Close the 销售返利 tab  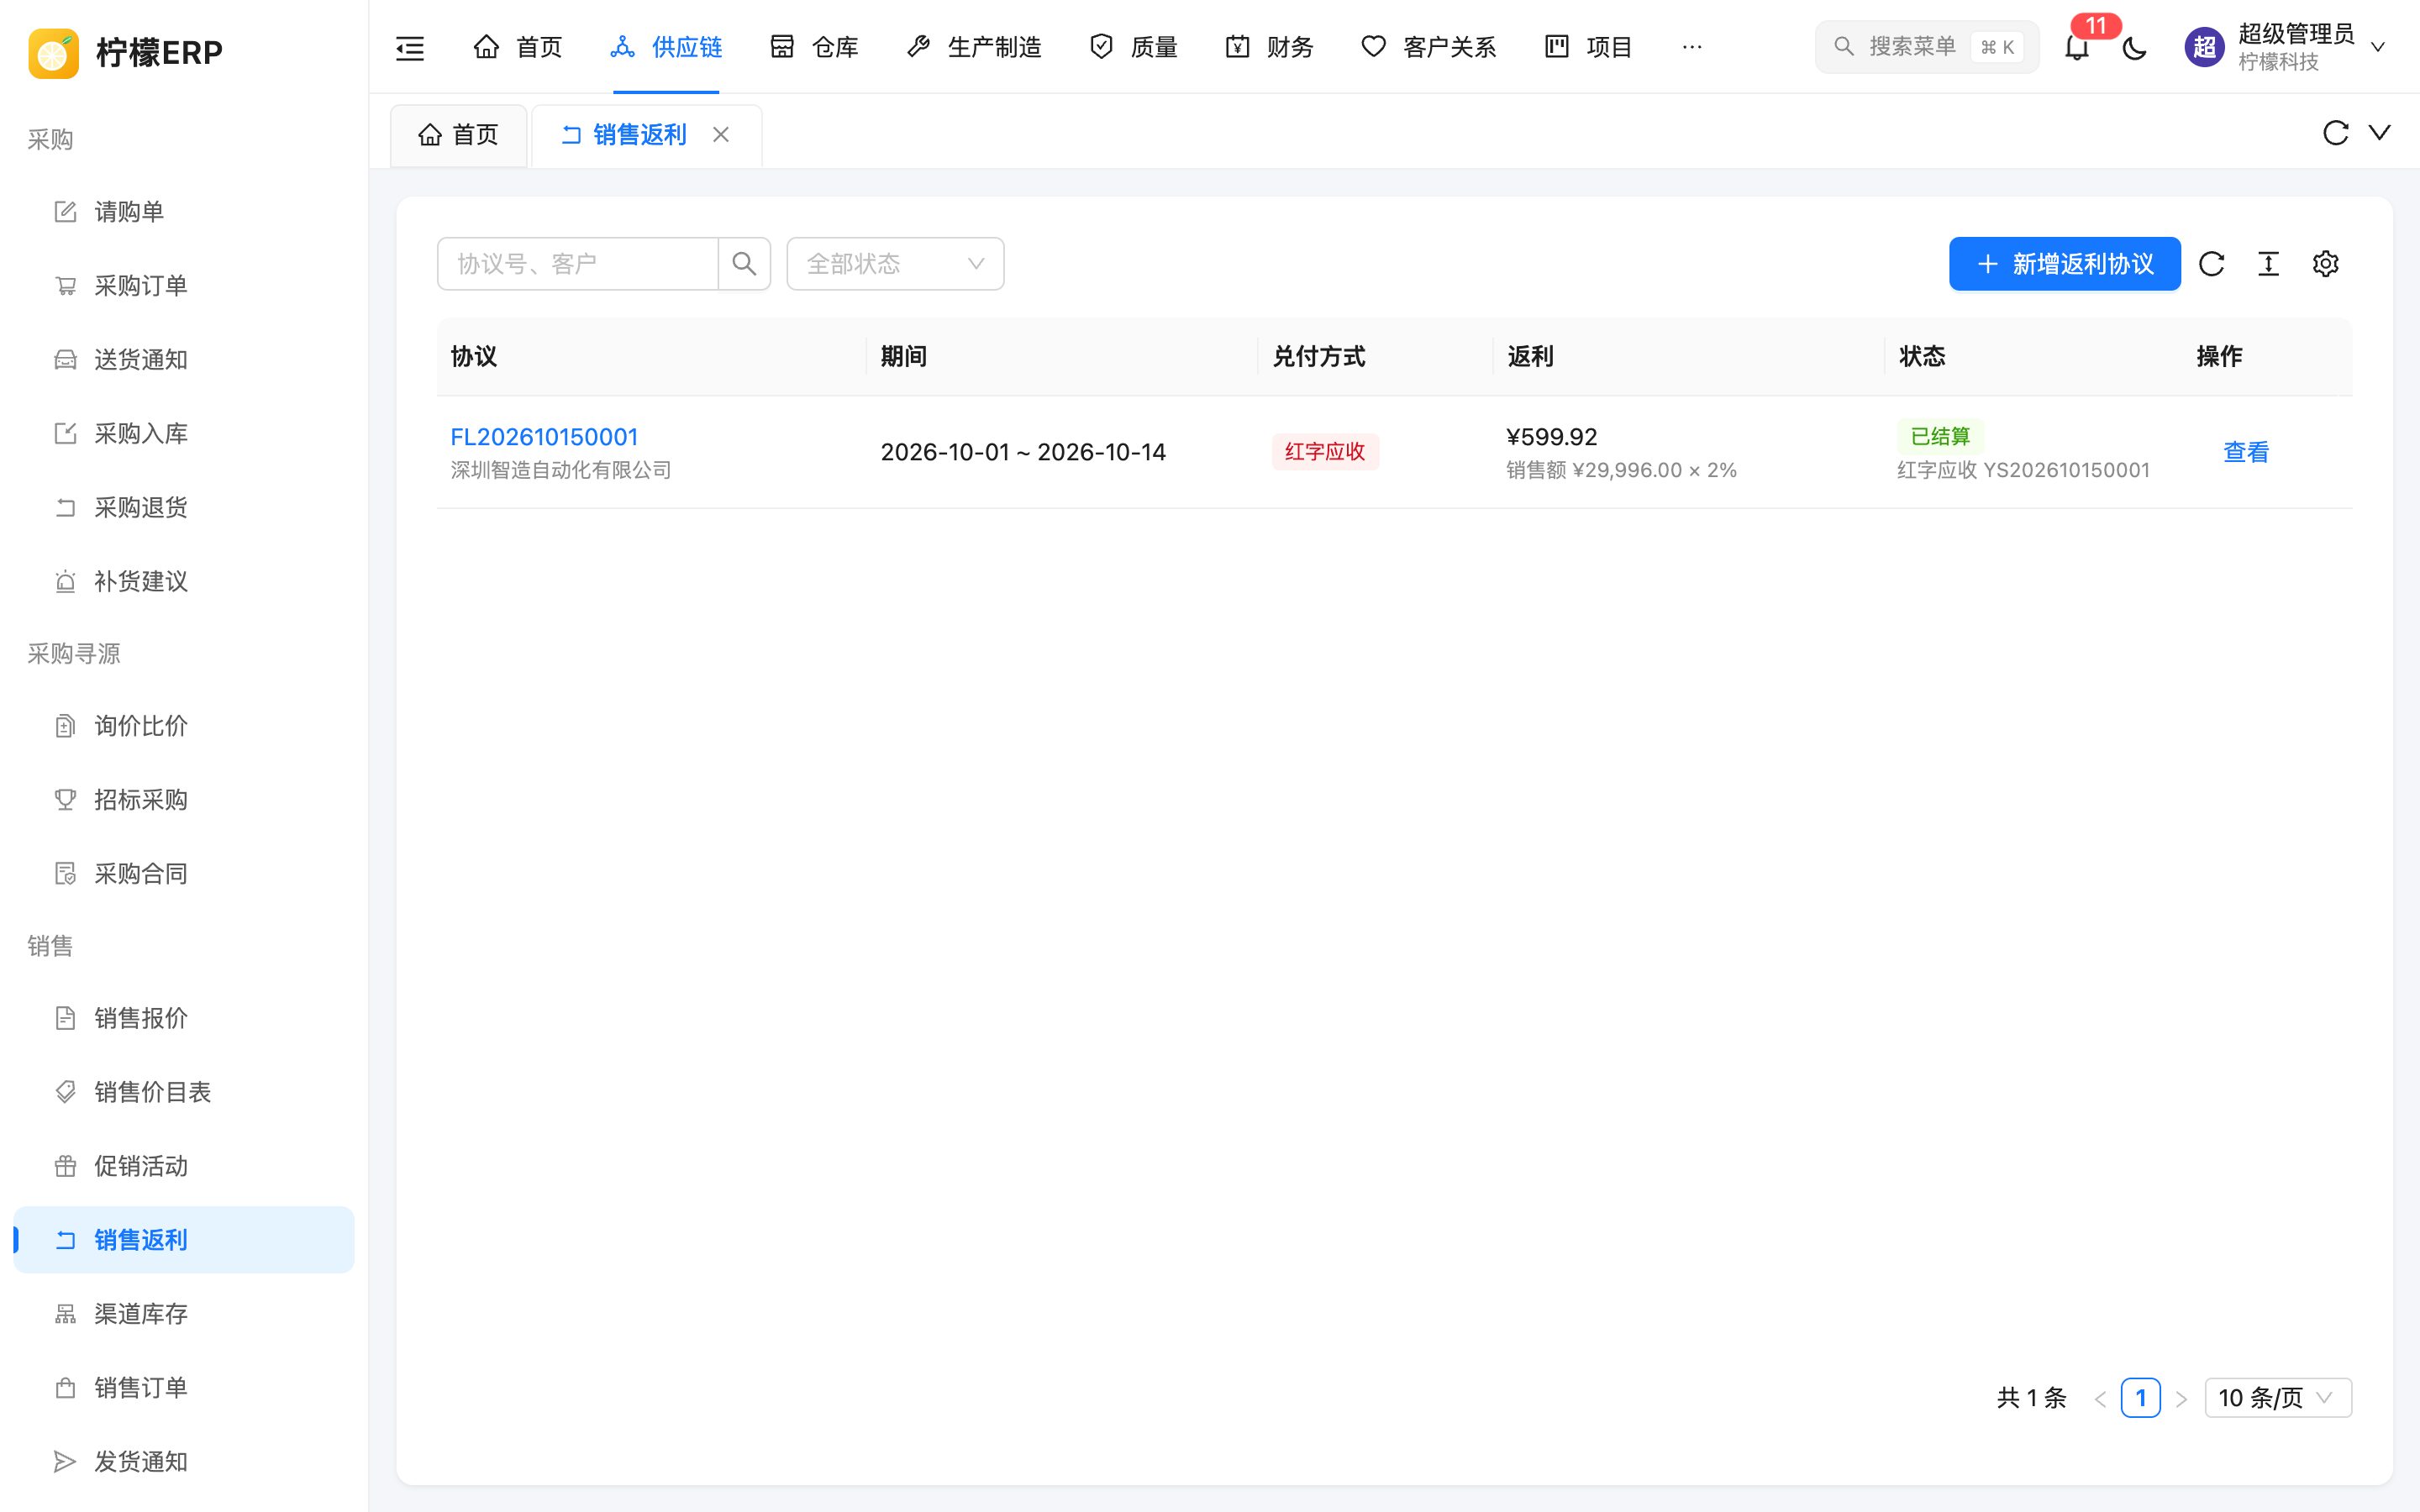coord(721,135)
